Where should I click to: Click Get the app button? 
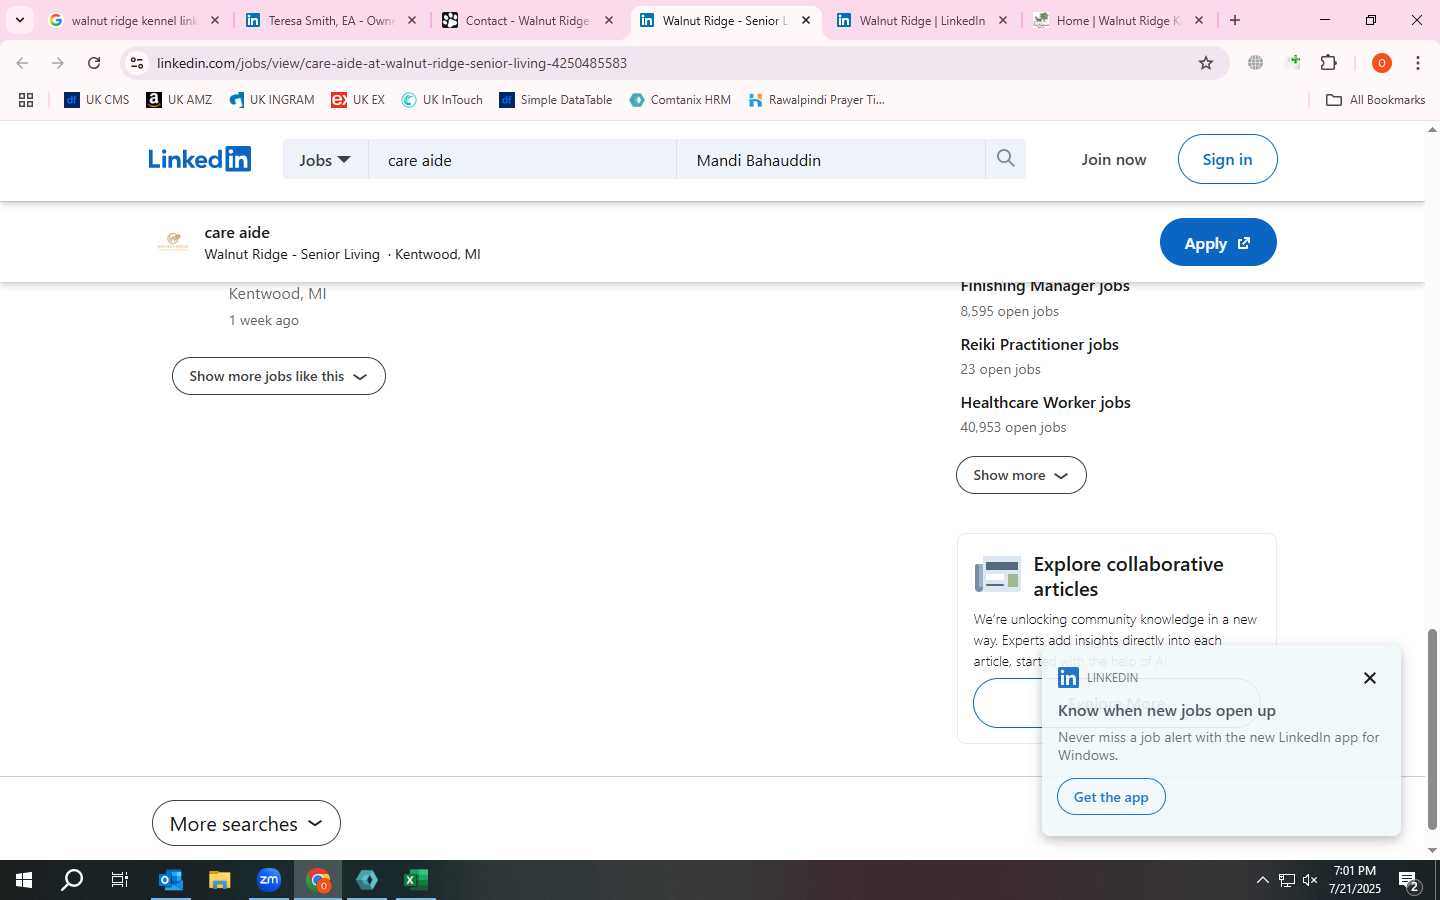click(1111, 797)
